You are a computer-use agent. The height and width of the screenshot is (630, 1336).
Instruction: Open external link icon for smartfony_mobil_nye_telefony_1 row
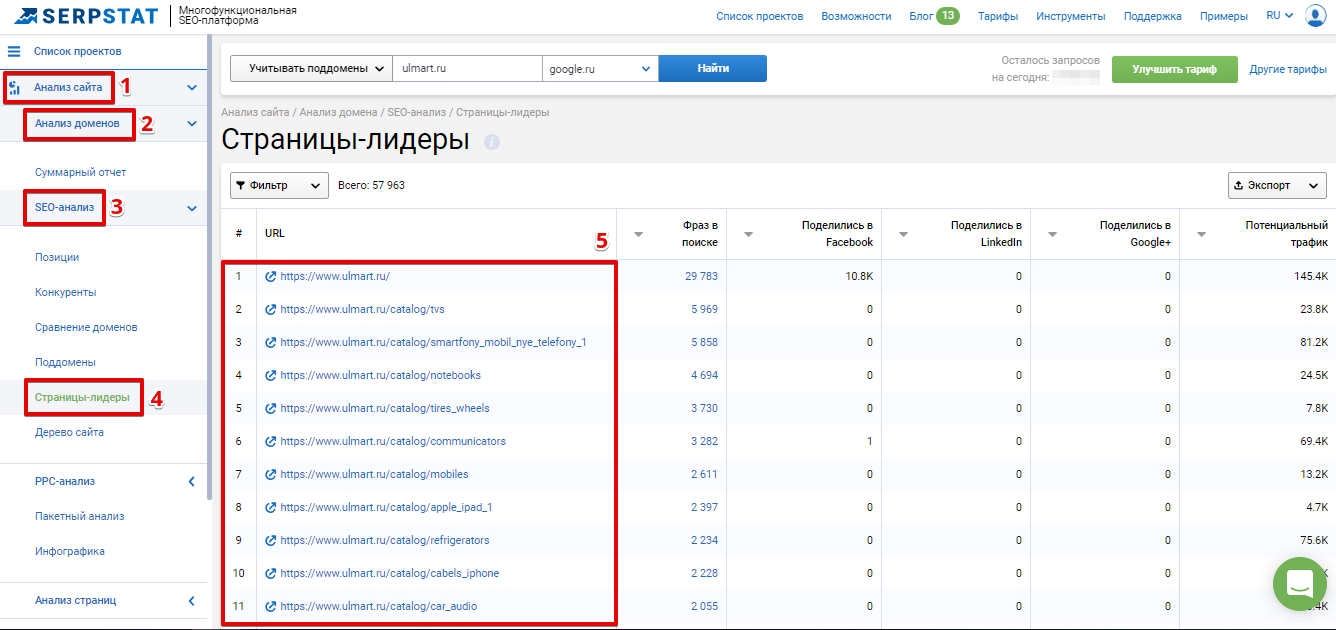coord(270,342)
